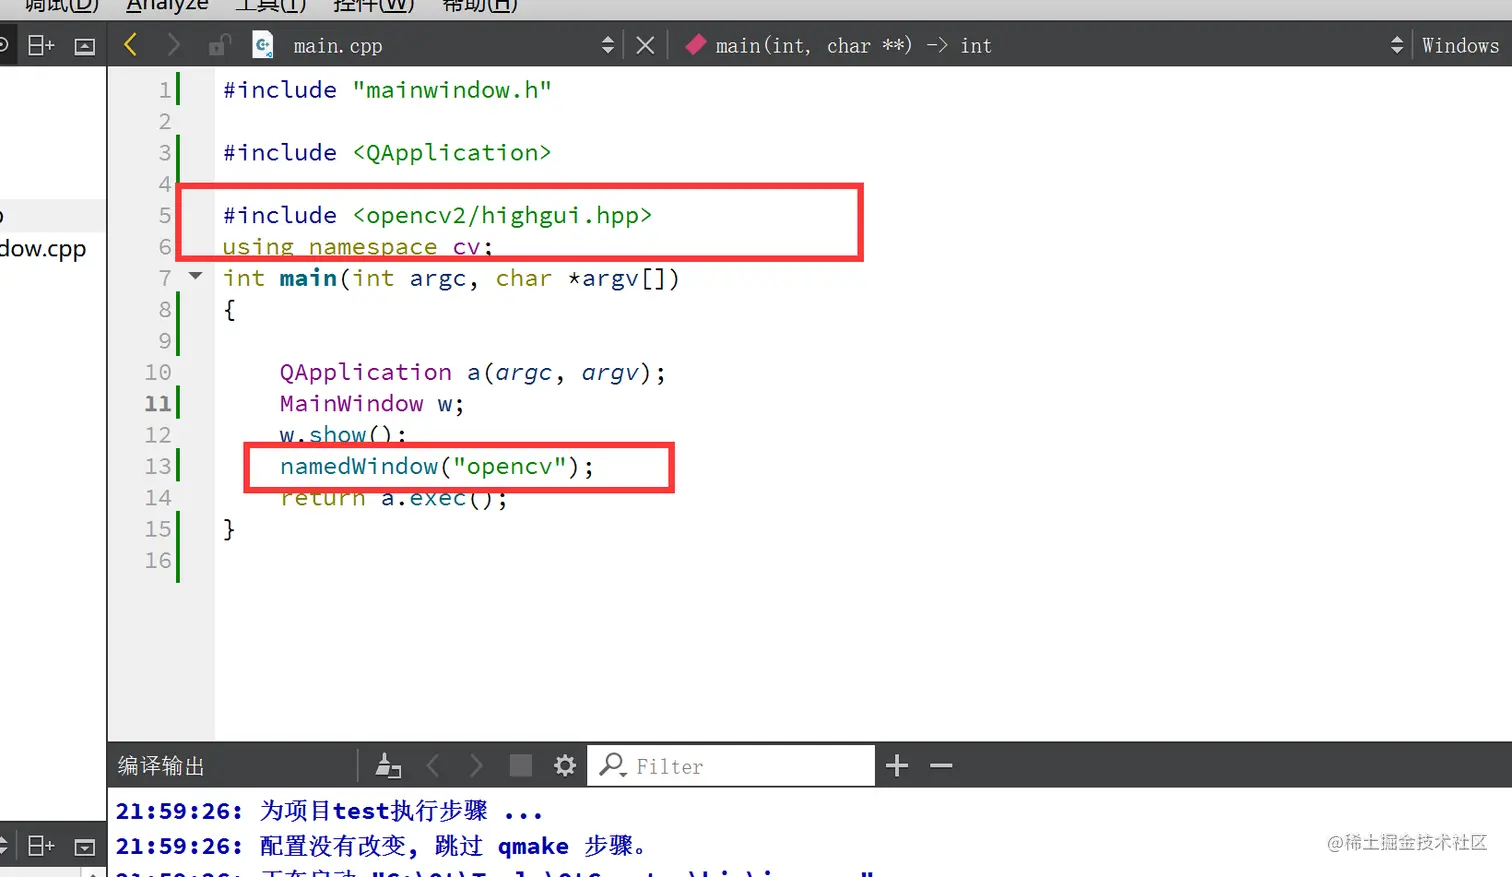Screen dimensions: 1512x877
Task: Click the 为项目test执行步骤 output line
Action: (x=329, y=811)
